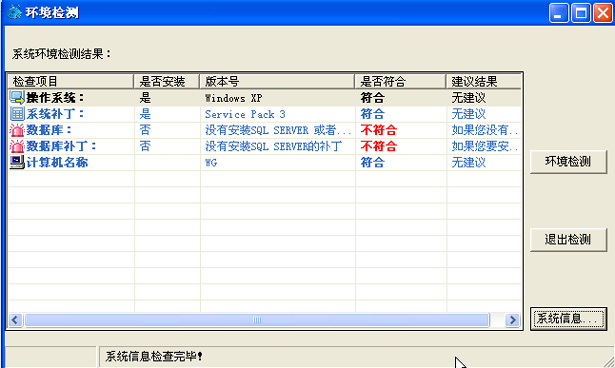Click the 版本号 column header
The height and width of the screenshot is (368, 615).
277,81
